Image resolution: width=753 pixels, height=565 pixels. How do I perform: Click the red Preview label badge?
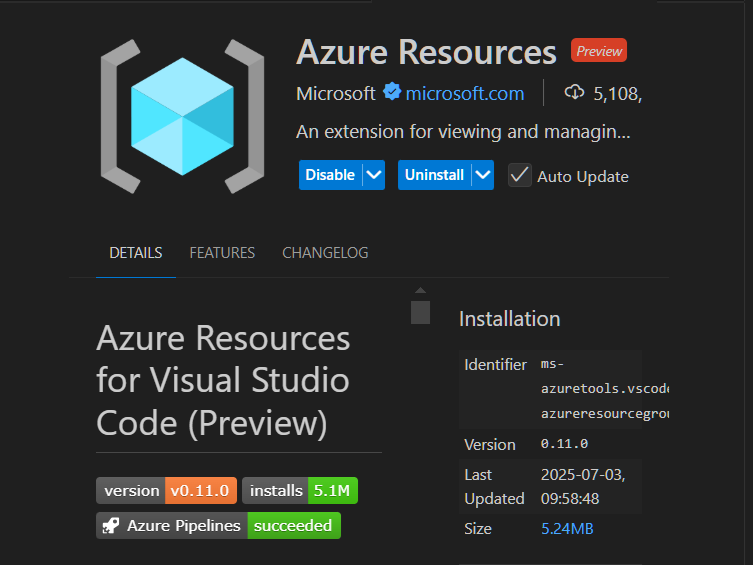(599, 50)
